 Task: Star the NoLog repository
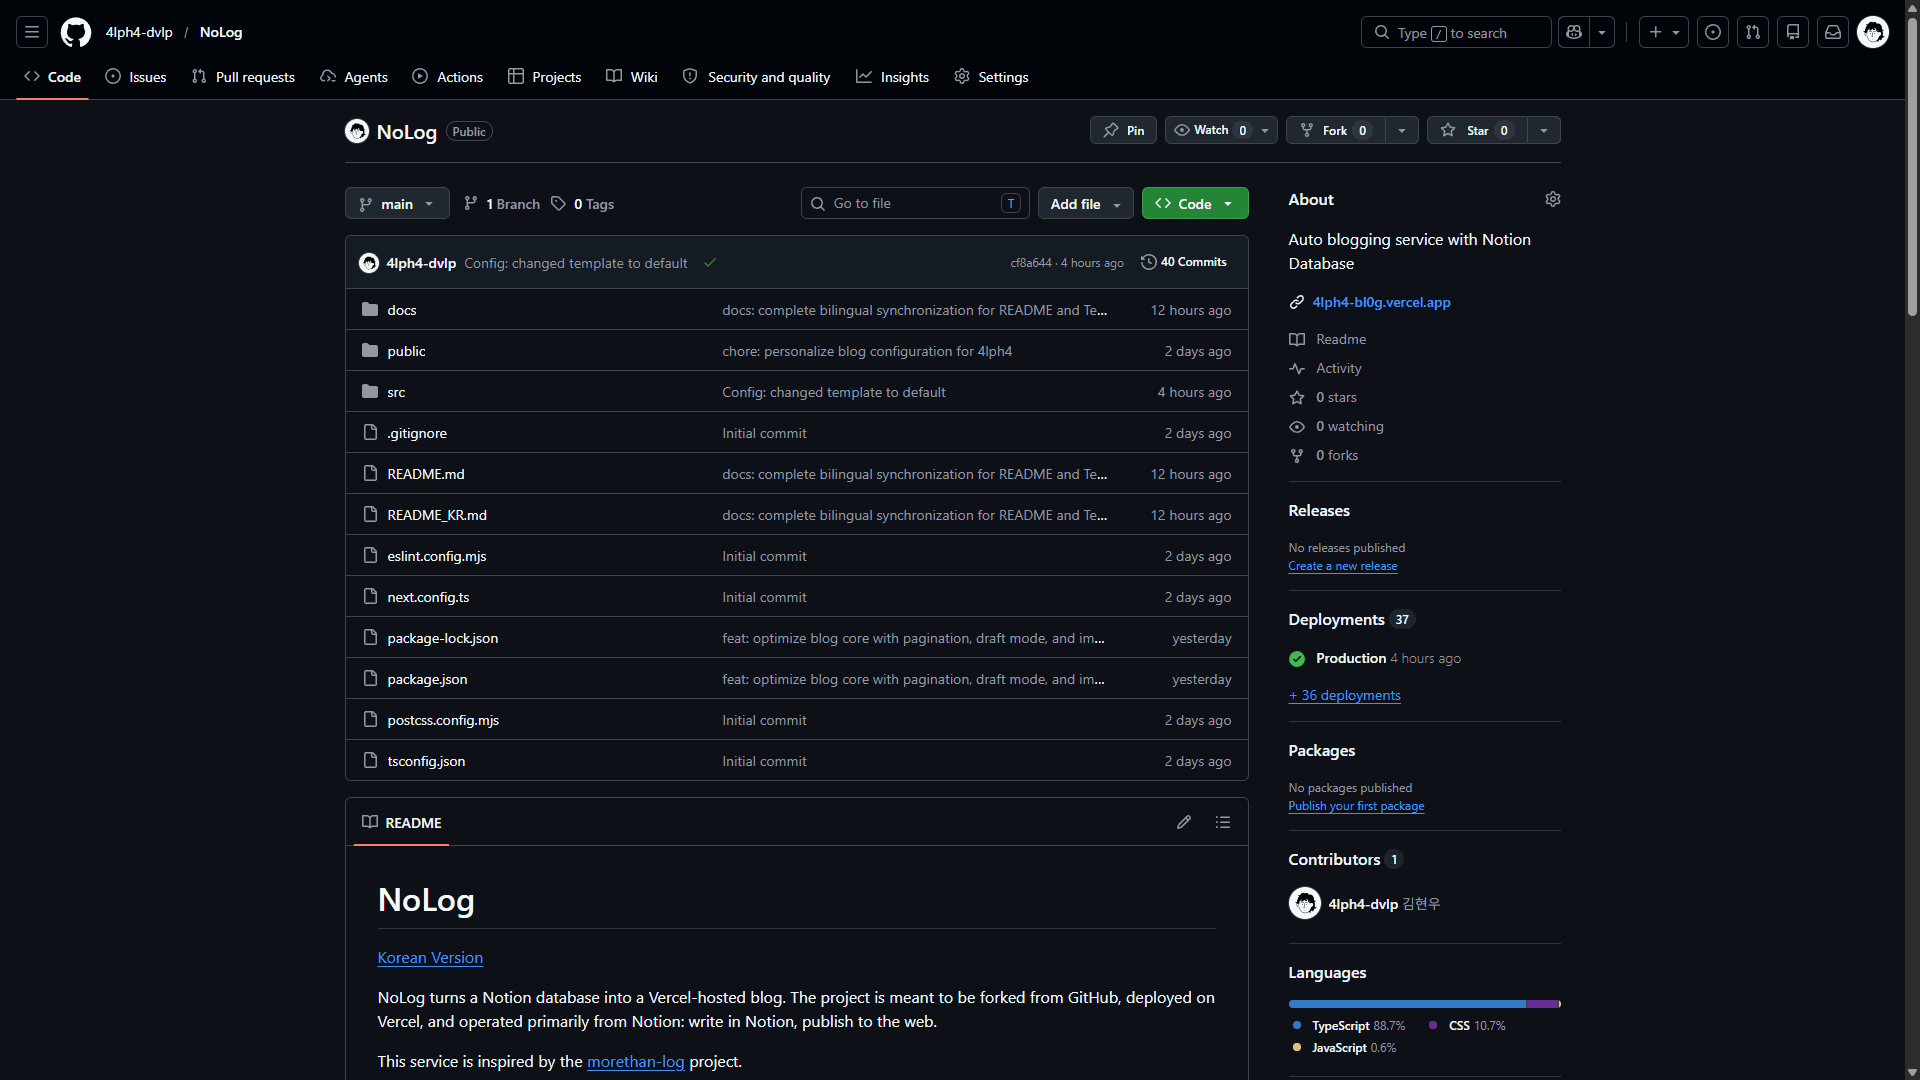point(1477,130)
